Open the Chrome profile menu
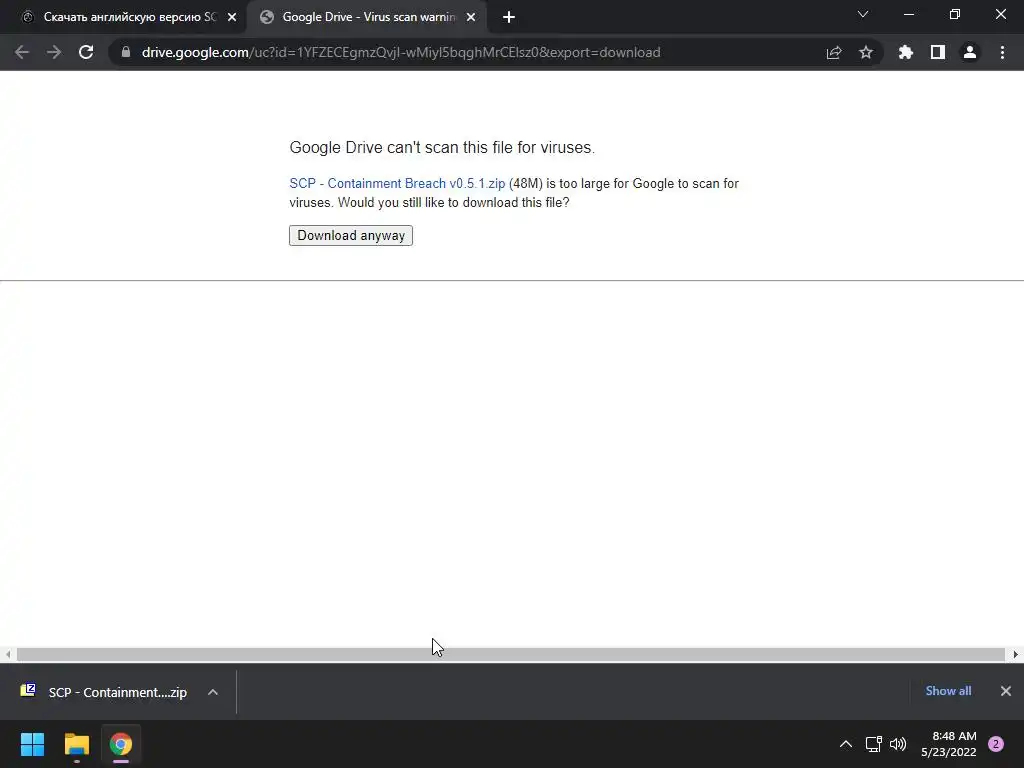The image size is (1024, 768). pyautogui.click(x=970, y=52)
